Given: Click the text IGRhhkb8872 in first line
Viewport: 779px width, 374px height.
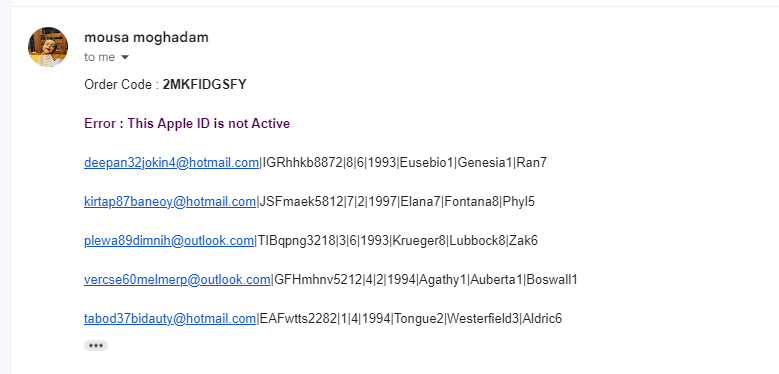Looking at the screenshot, I should pyautogui.click(x=303, y=162).
